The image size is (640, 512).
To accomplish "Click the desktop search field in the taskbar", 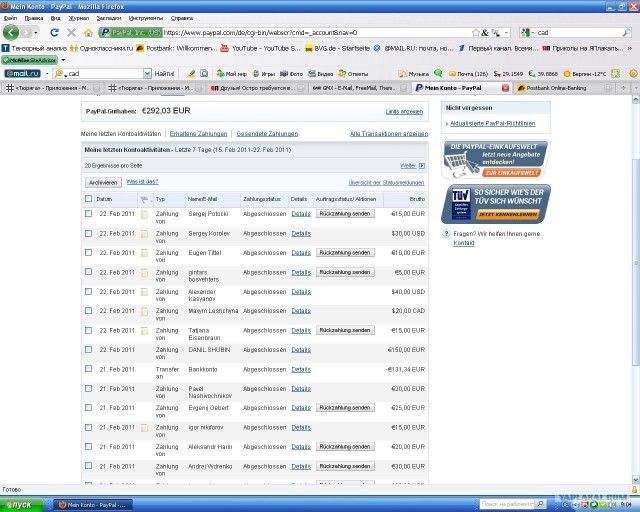I will (x=507, y=505).
